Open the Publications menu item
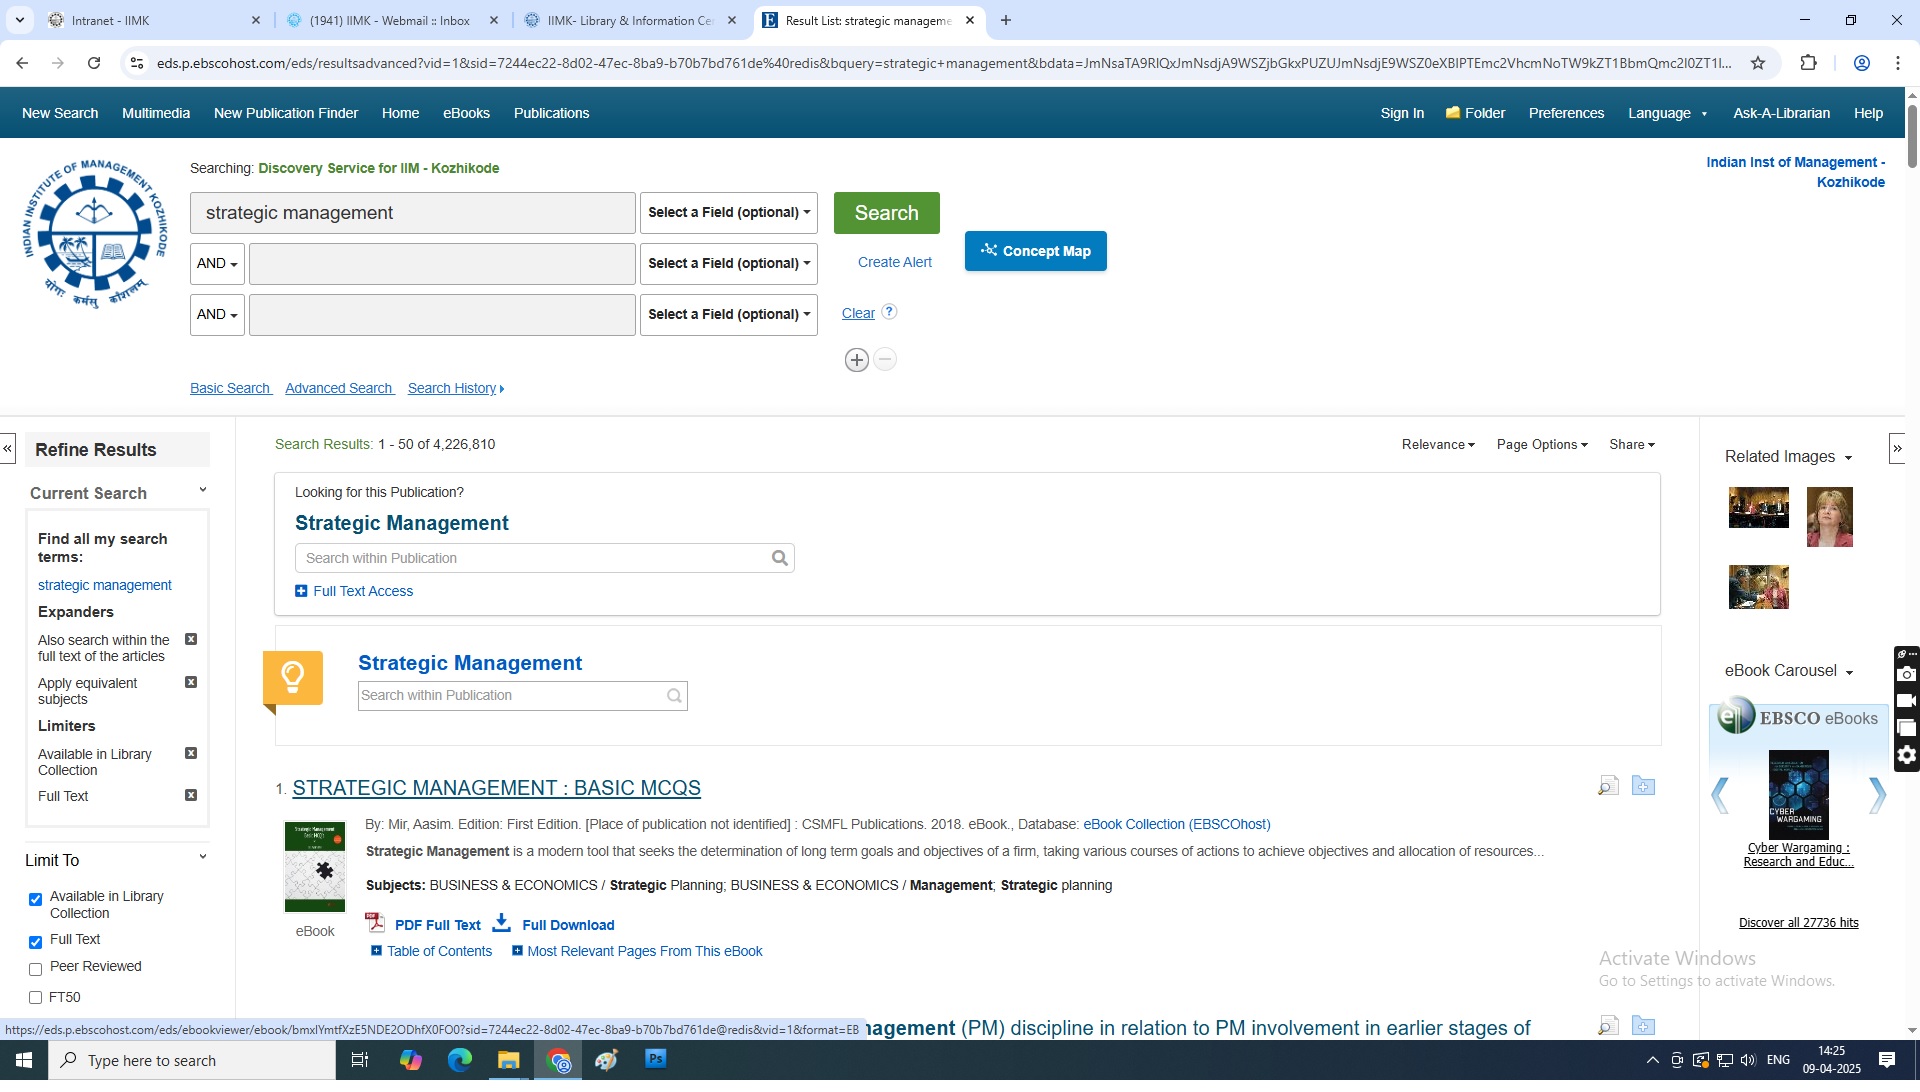The image size is (1920, 1092). [551, 113]
